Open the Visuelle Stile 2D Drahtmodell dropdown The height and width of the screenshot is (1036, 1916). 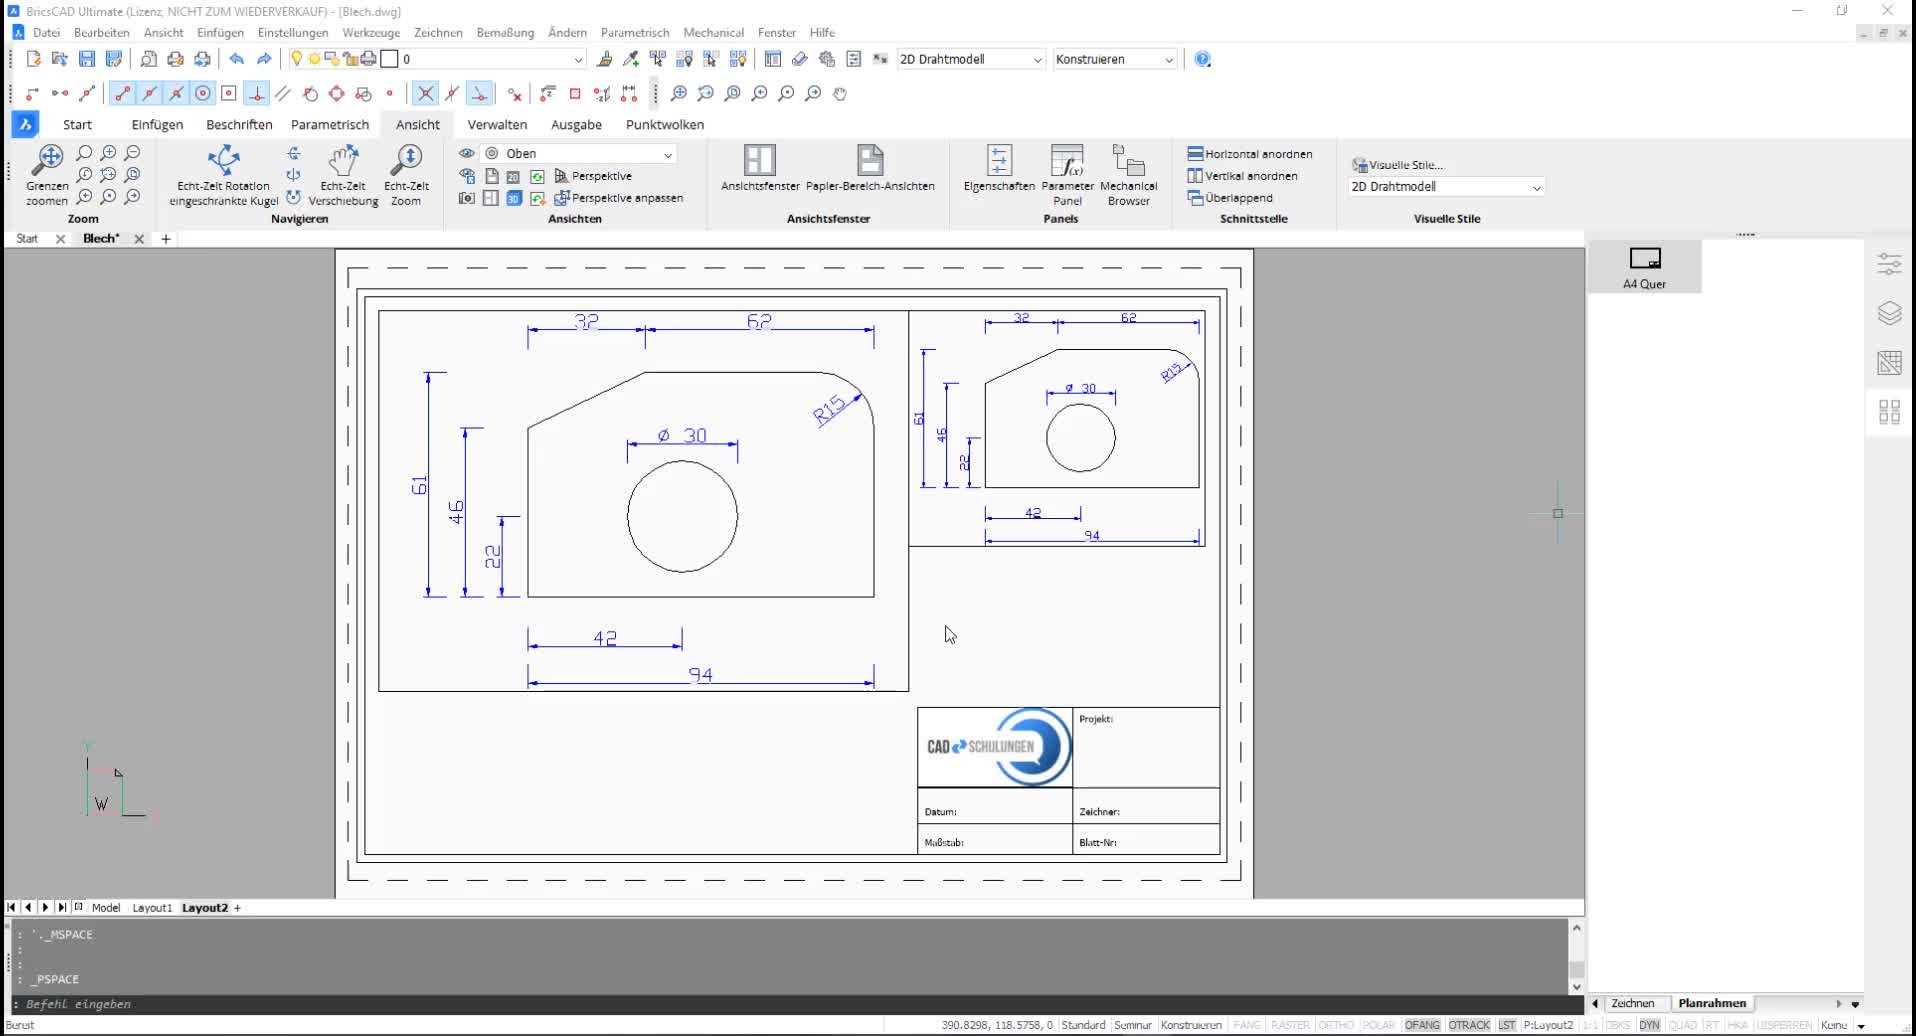pos(1446,187)
